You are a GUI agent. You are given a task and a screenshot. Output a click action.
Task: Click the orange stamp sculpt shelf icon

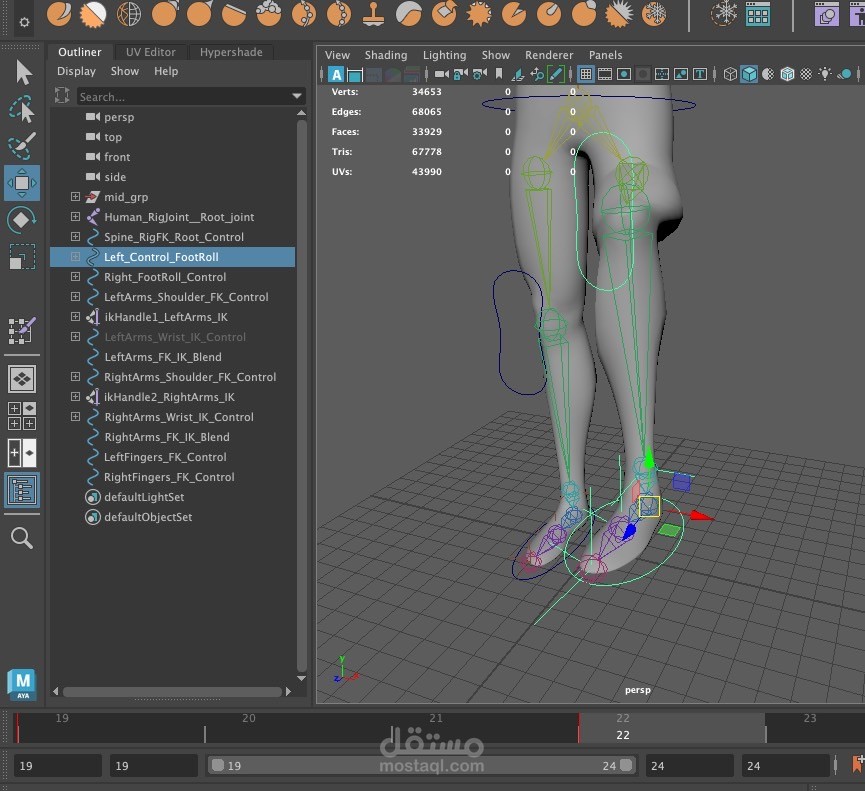(373, 14)
